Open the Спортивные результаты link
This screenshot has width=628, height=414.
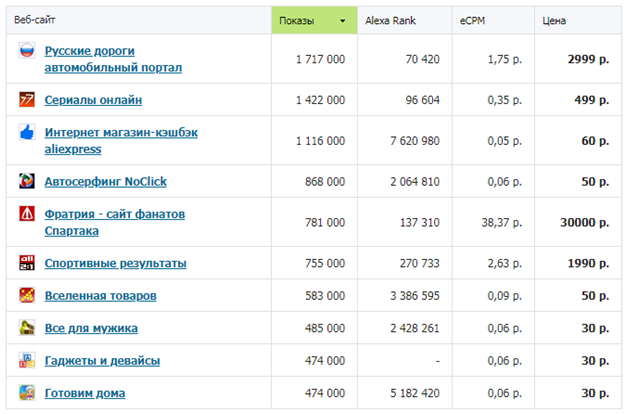tap(115, 263)
